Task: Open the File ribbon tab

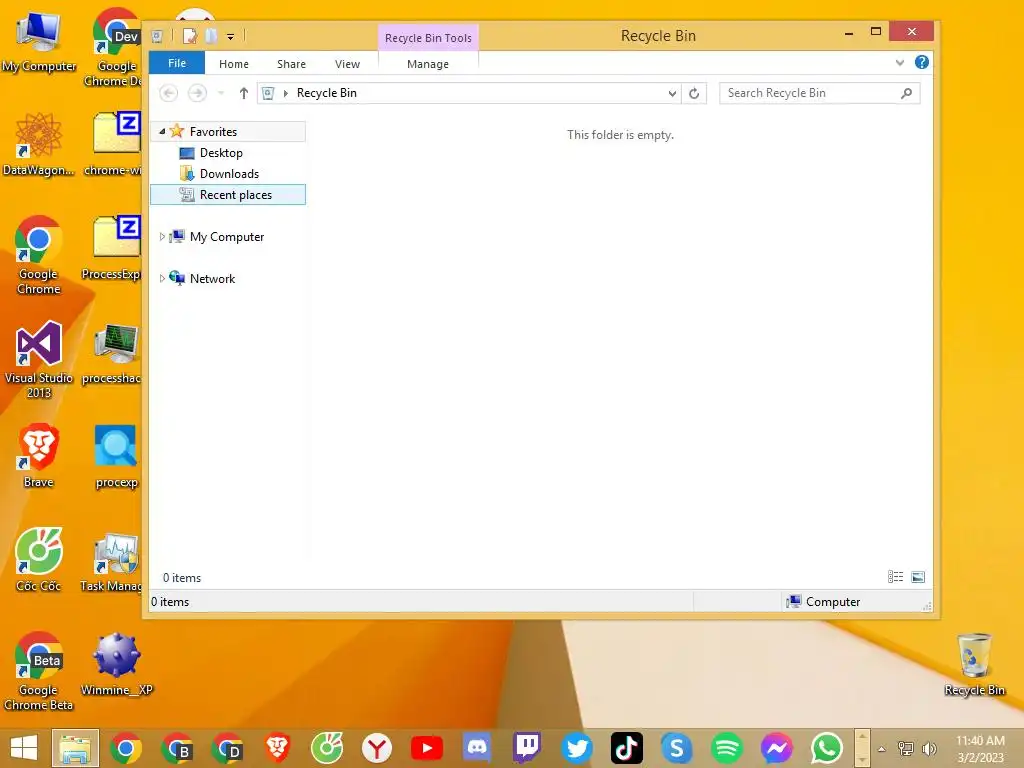Action: [177, 63]
